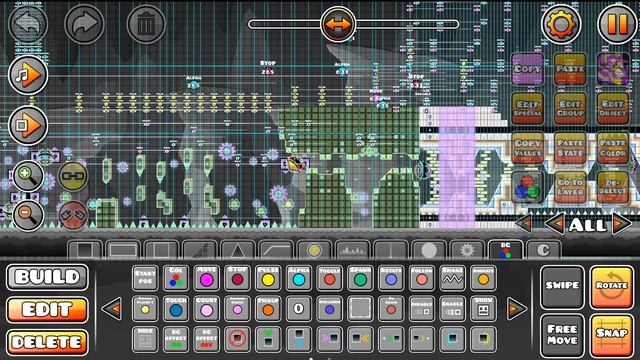Zoom out with the minus magnifier
640x360 pixels.
tap(28, 215)
